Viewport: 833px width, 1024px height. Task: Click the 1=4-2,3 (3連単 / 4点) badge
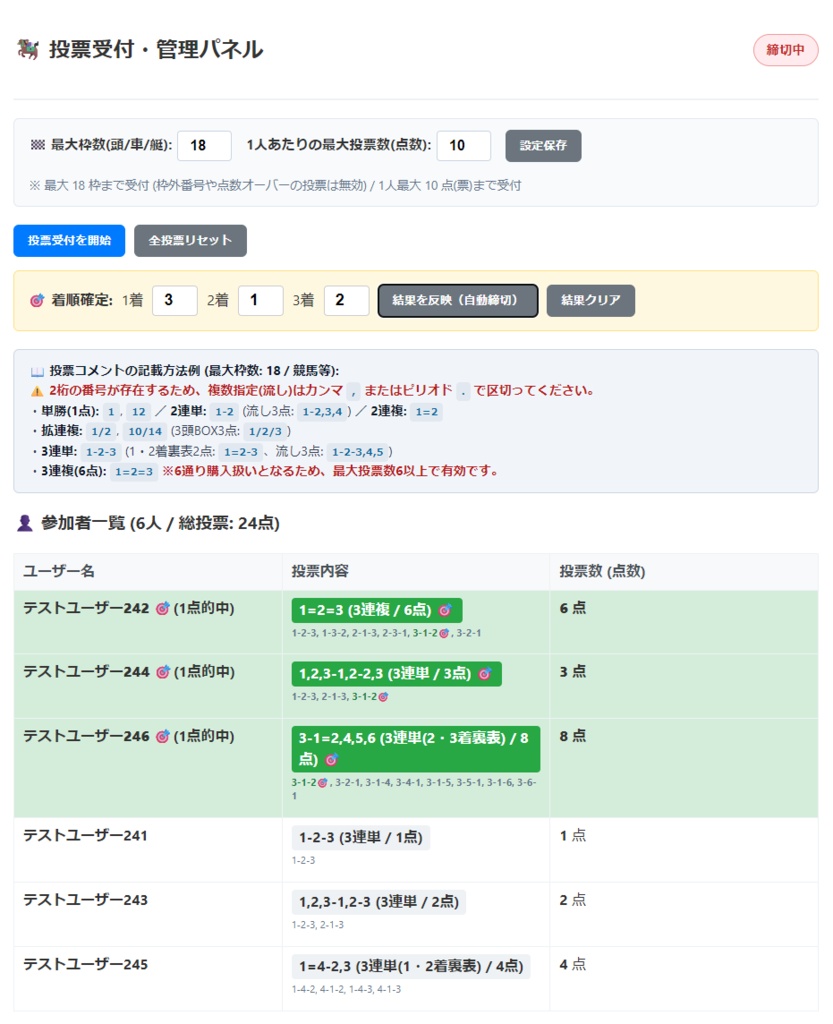point(411,966)
